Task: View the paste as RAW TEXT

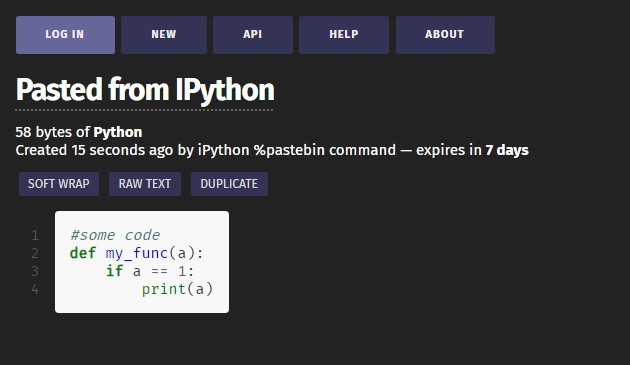Action: pos(145,184)
